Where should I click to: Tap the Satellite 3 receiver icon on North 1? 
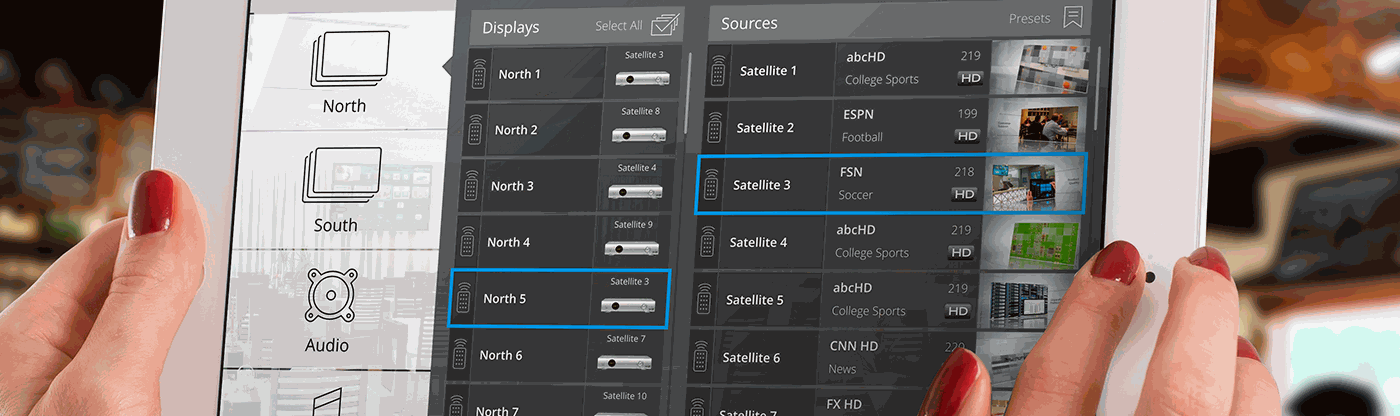[642, 79]
